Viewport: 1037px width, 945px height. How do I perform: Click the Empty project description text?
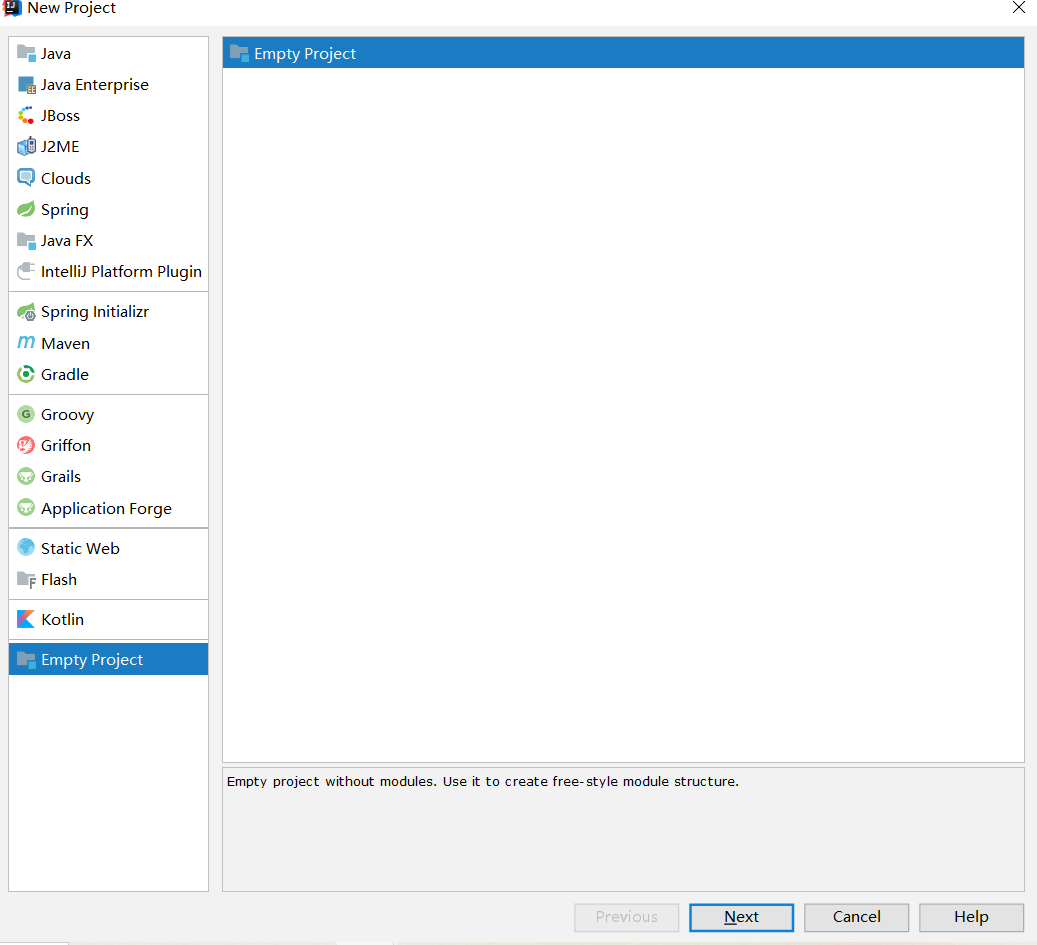click(x=483, y=782)
